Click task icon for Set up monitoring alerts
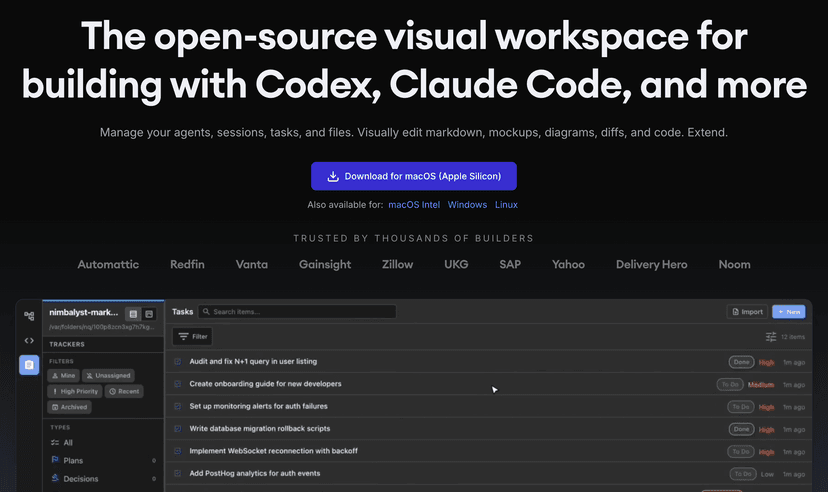The width and height of the screenshot is (828, 492). click(x=178, y=406)
